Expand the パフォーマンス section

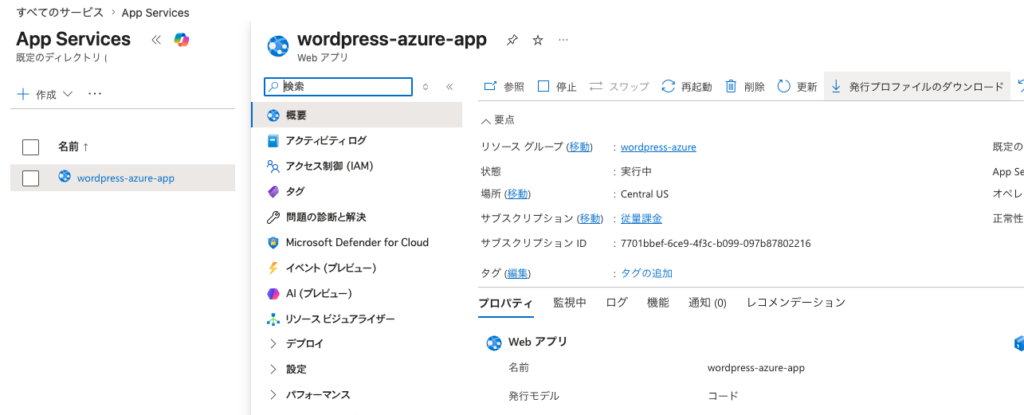pyautogui.click(x=273, y=395)
